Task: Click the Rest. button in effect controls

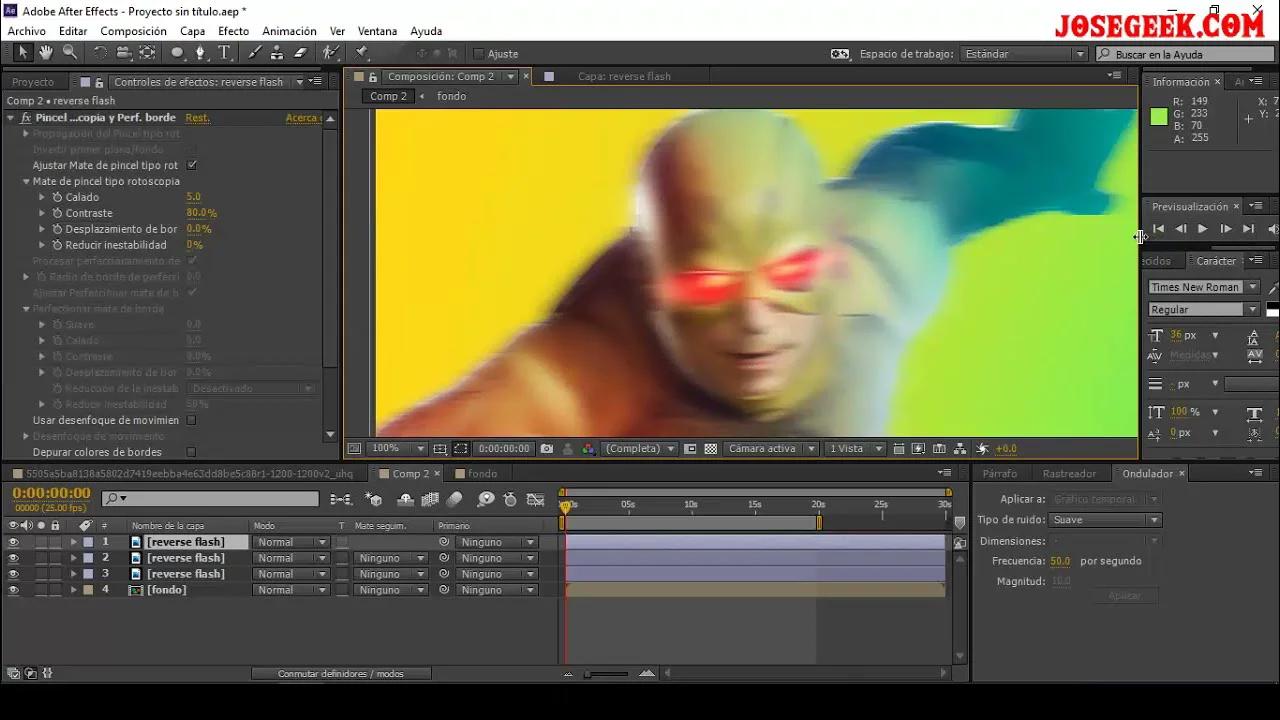Action: [x=199, y=117]
